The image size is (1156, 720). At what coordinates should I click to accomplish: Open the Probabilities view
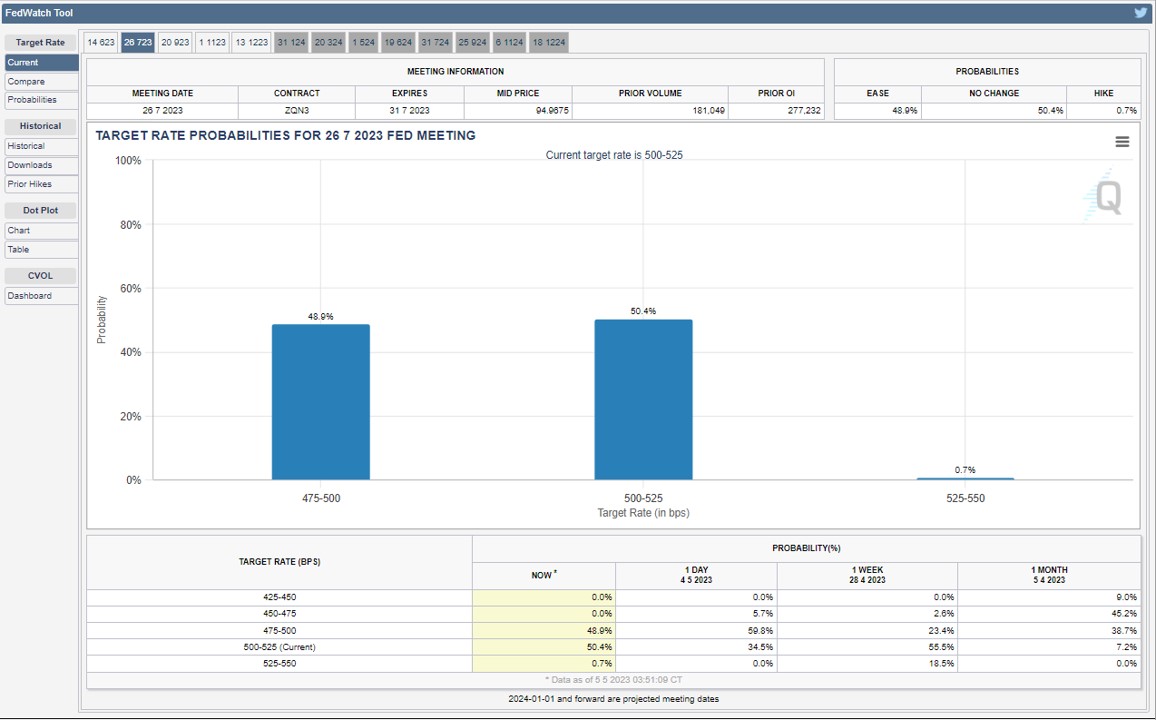41,100
